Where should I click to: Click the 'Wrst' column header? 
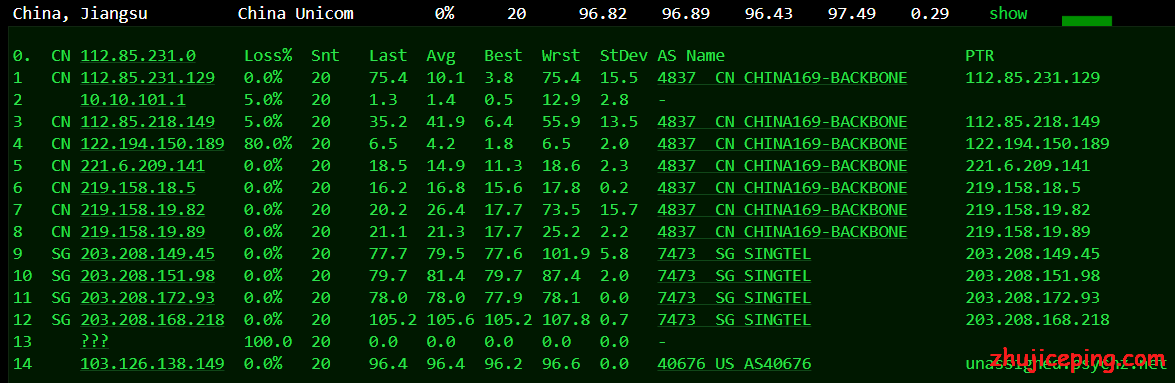pos(561,55)
